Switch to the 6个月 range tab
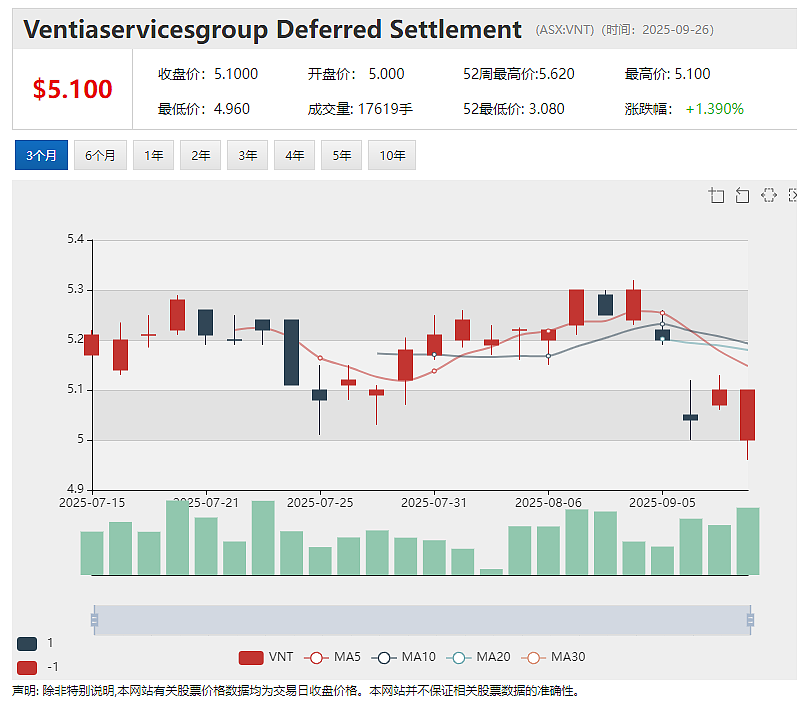The image size is (810, 712). pos(100,155)
